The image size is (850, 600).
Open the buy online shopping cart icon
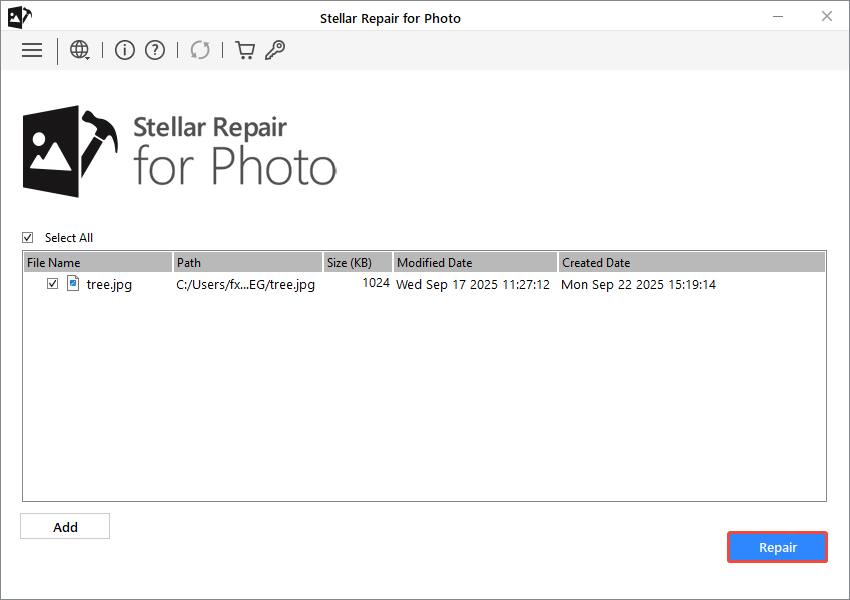point(244,50)
